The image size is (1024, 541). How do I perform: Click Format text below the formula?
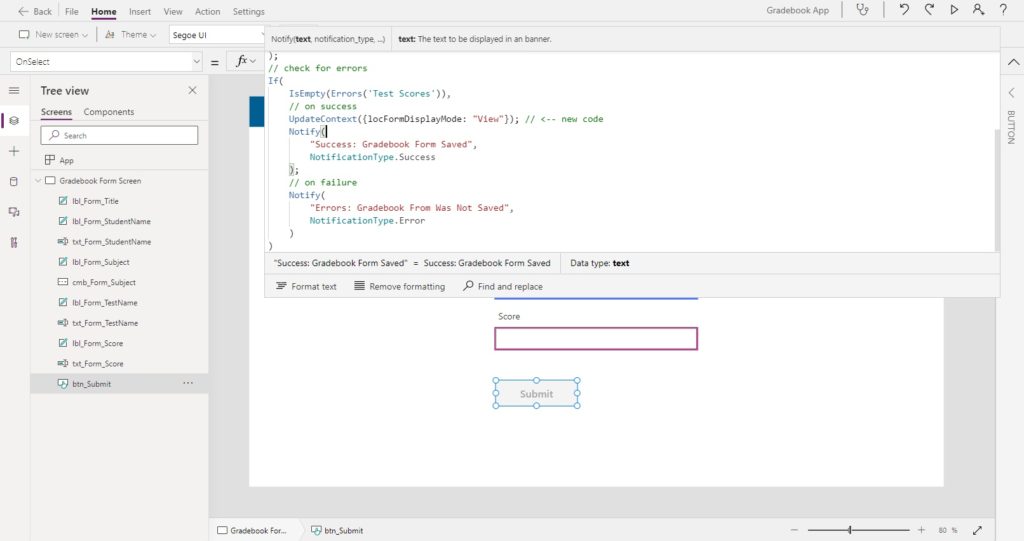[306, 286]
